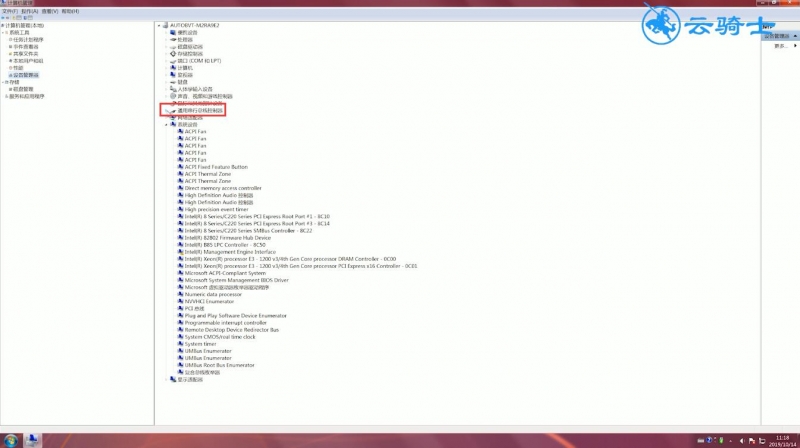
Task: Click Numeric data processor device icon
Action: point(180,294)
